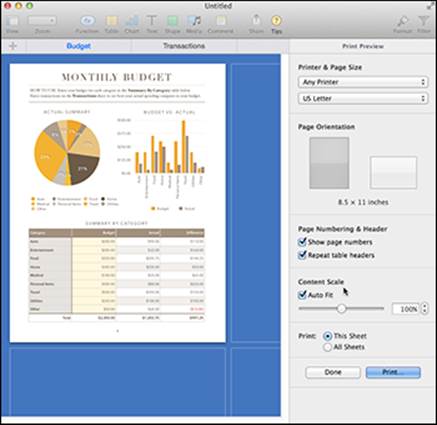
Task: Click the Tips question mark icon
Action: point(276,21)
